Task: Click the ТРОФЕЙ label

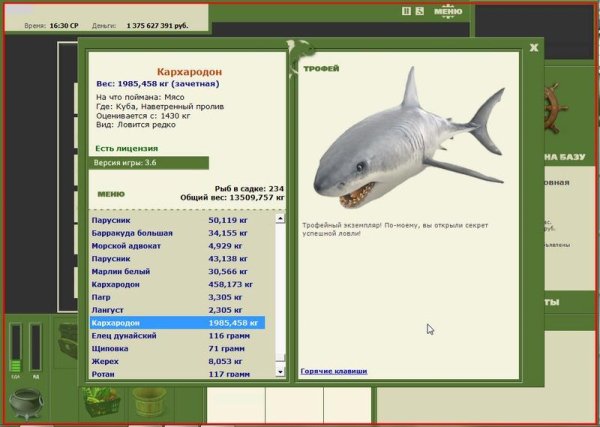Action: 321,69
